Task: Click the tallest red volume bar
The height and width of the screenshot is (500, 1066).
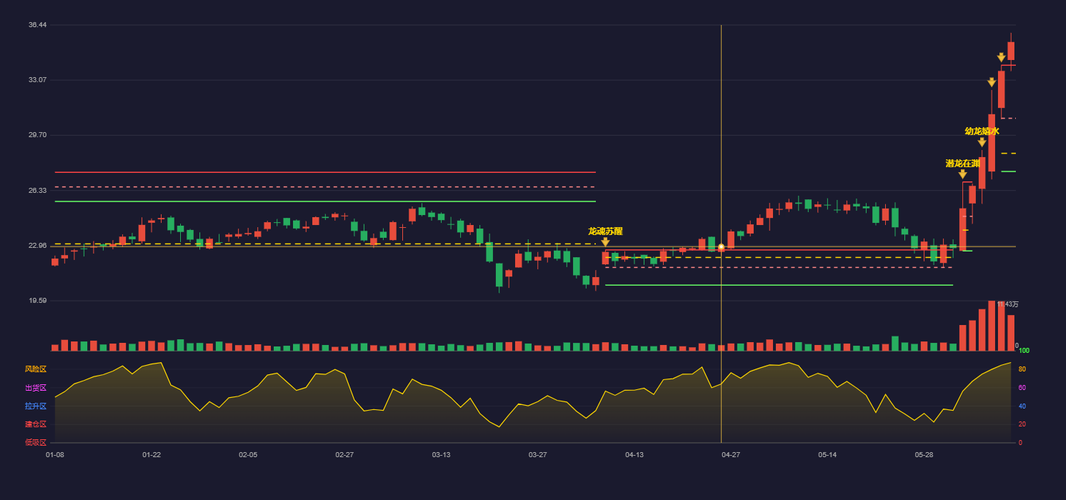Action: (x=991, y=325)
